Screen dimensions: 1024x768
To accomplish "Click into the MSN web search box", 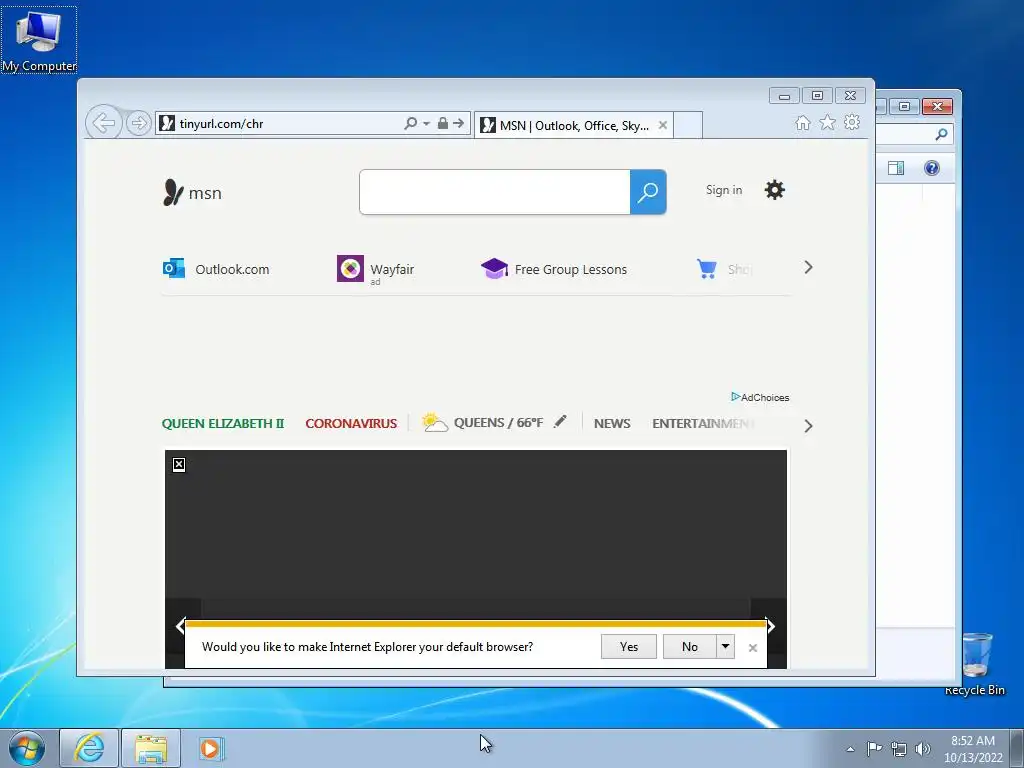I will (x=494, y=192).
